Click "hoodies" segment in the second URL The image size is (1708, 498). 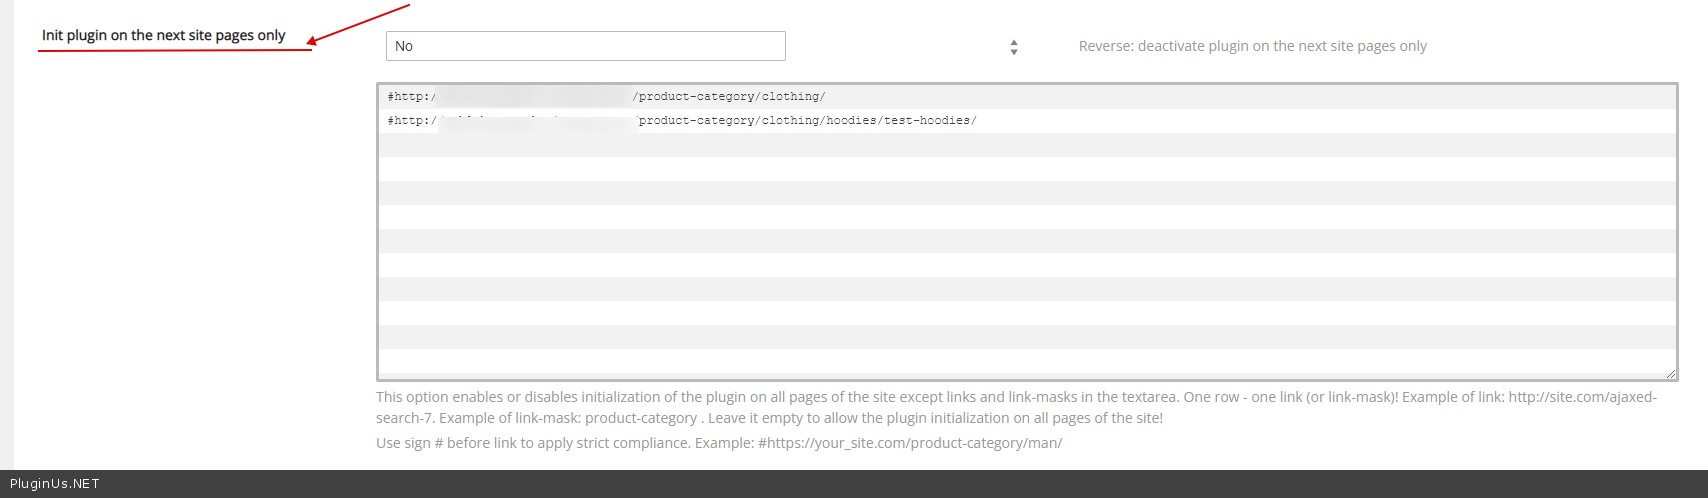(851, 121)
